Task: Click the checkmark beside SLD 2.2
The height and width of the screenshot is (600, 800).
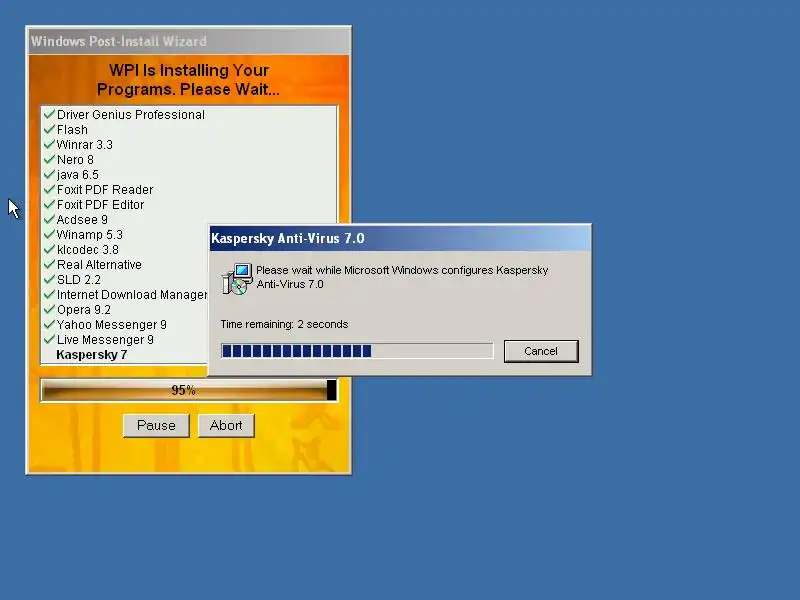Action: click(x=49, y=279)
